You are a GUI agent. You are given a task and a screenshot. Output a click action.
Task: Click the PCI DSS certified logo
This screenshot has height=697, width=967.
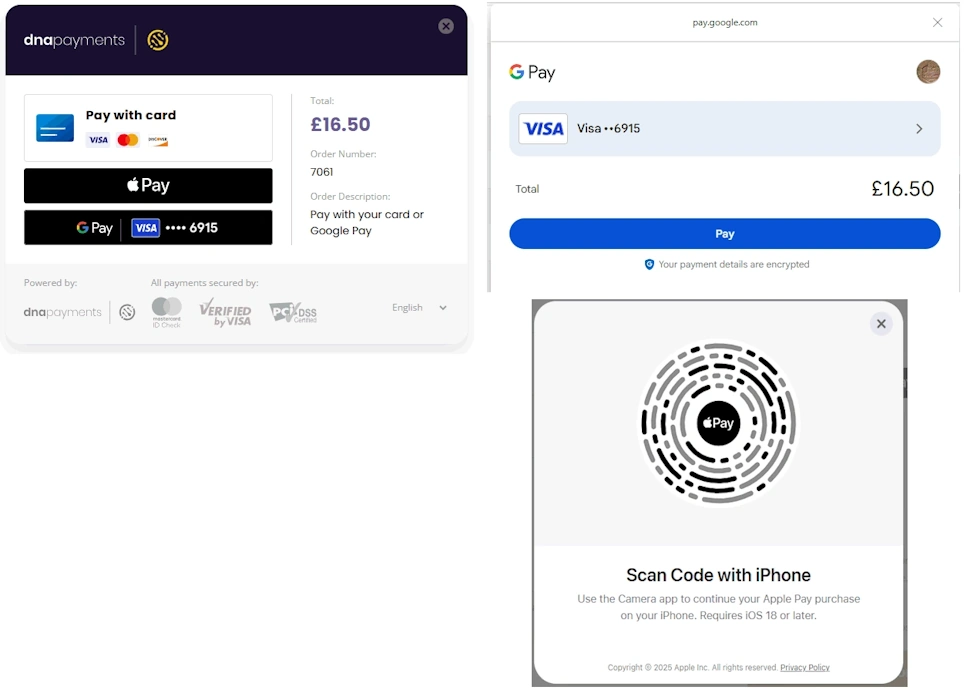click(293, 313)
